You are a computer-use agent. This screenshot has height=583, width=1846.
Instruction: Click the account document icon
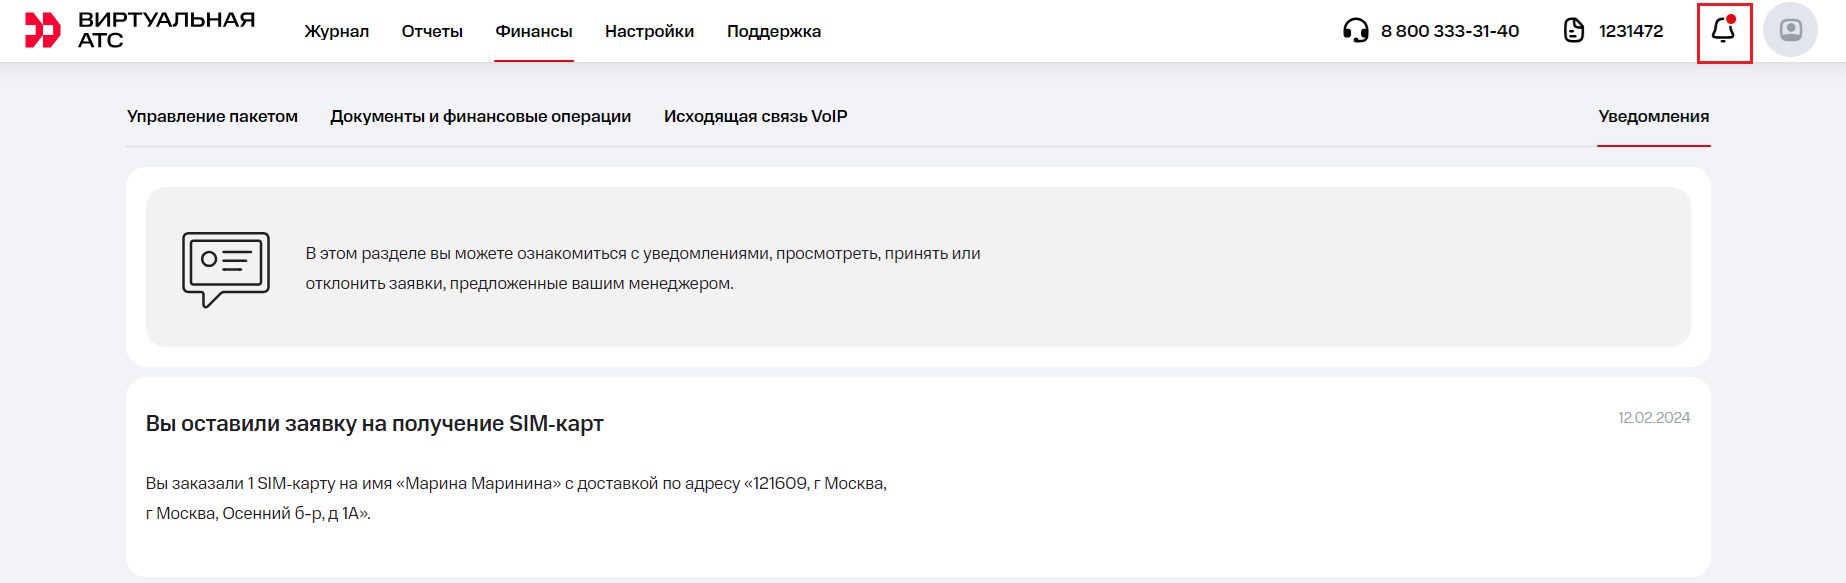(x=1574, y=31)
